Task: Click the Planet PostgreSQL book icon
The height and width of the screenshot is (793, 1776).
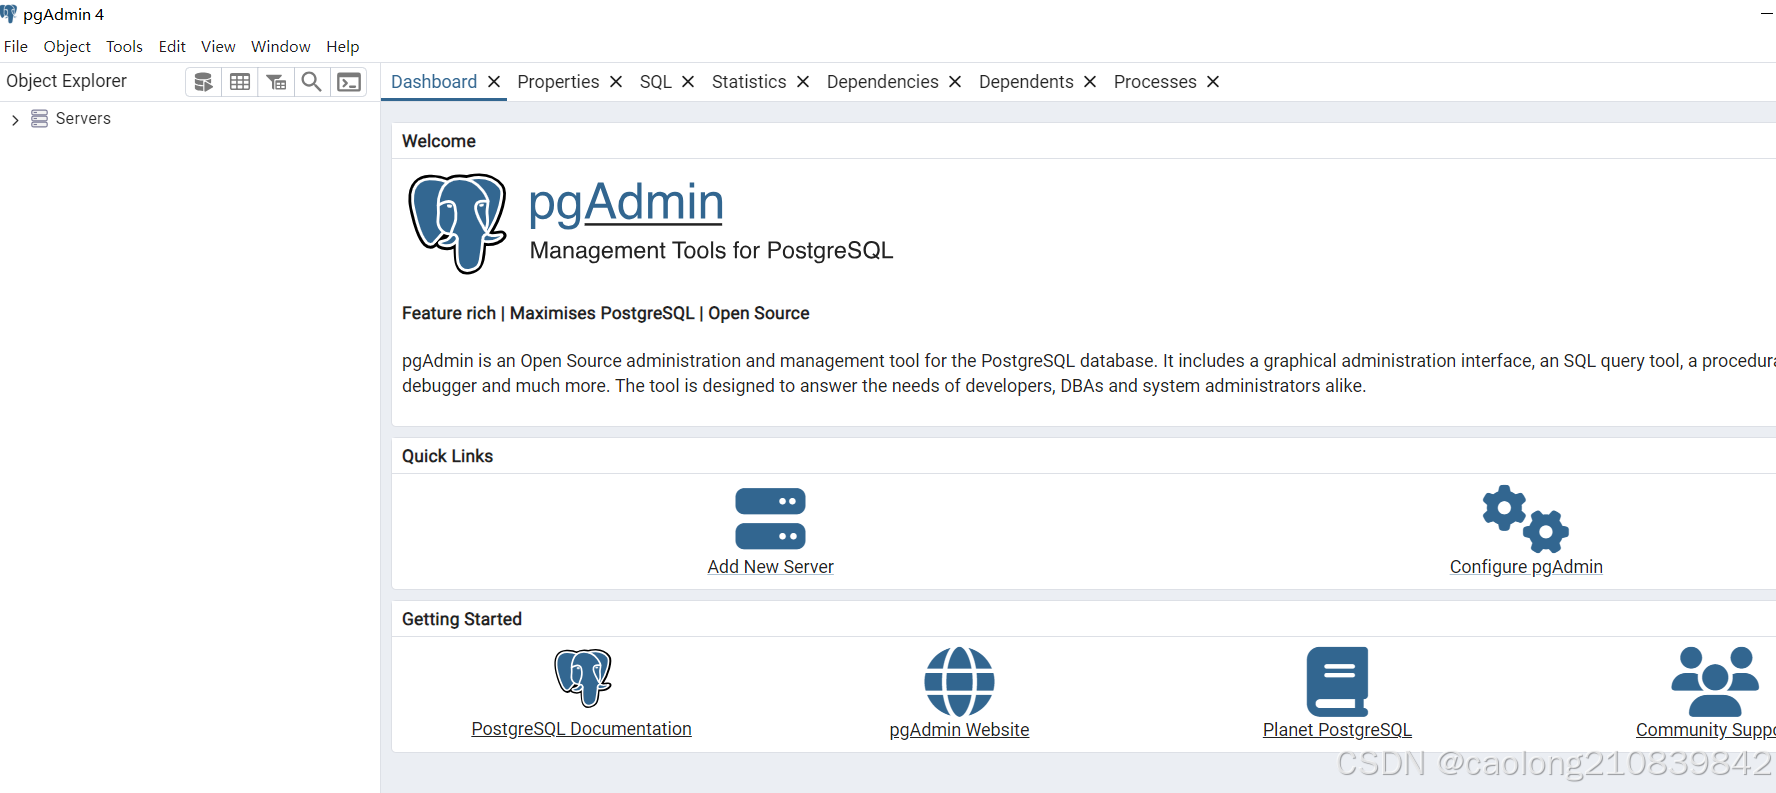Action: point(1337,681)
